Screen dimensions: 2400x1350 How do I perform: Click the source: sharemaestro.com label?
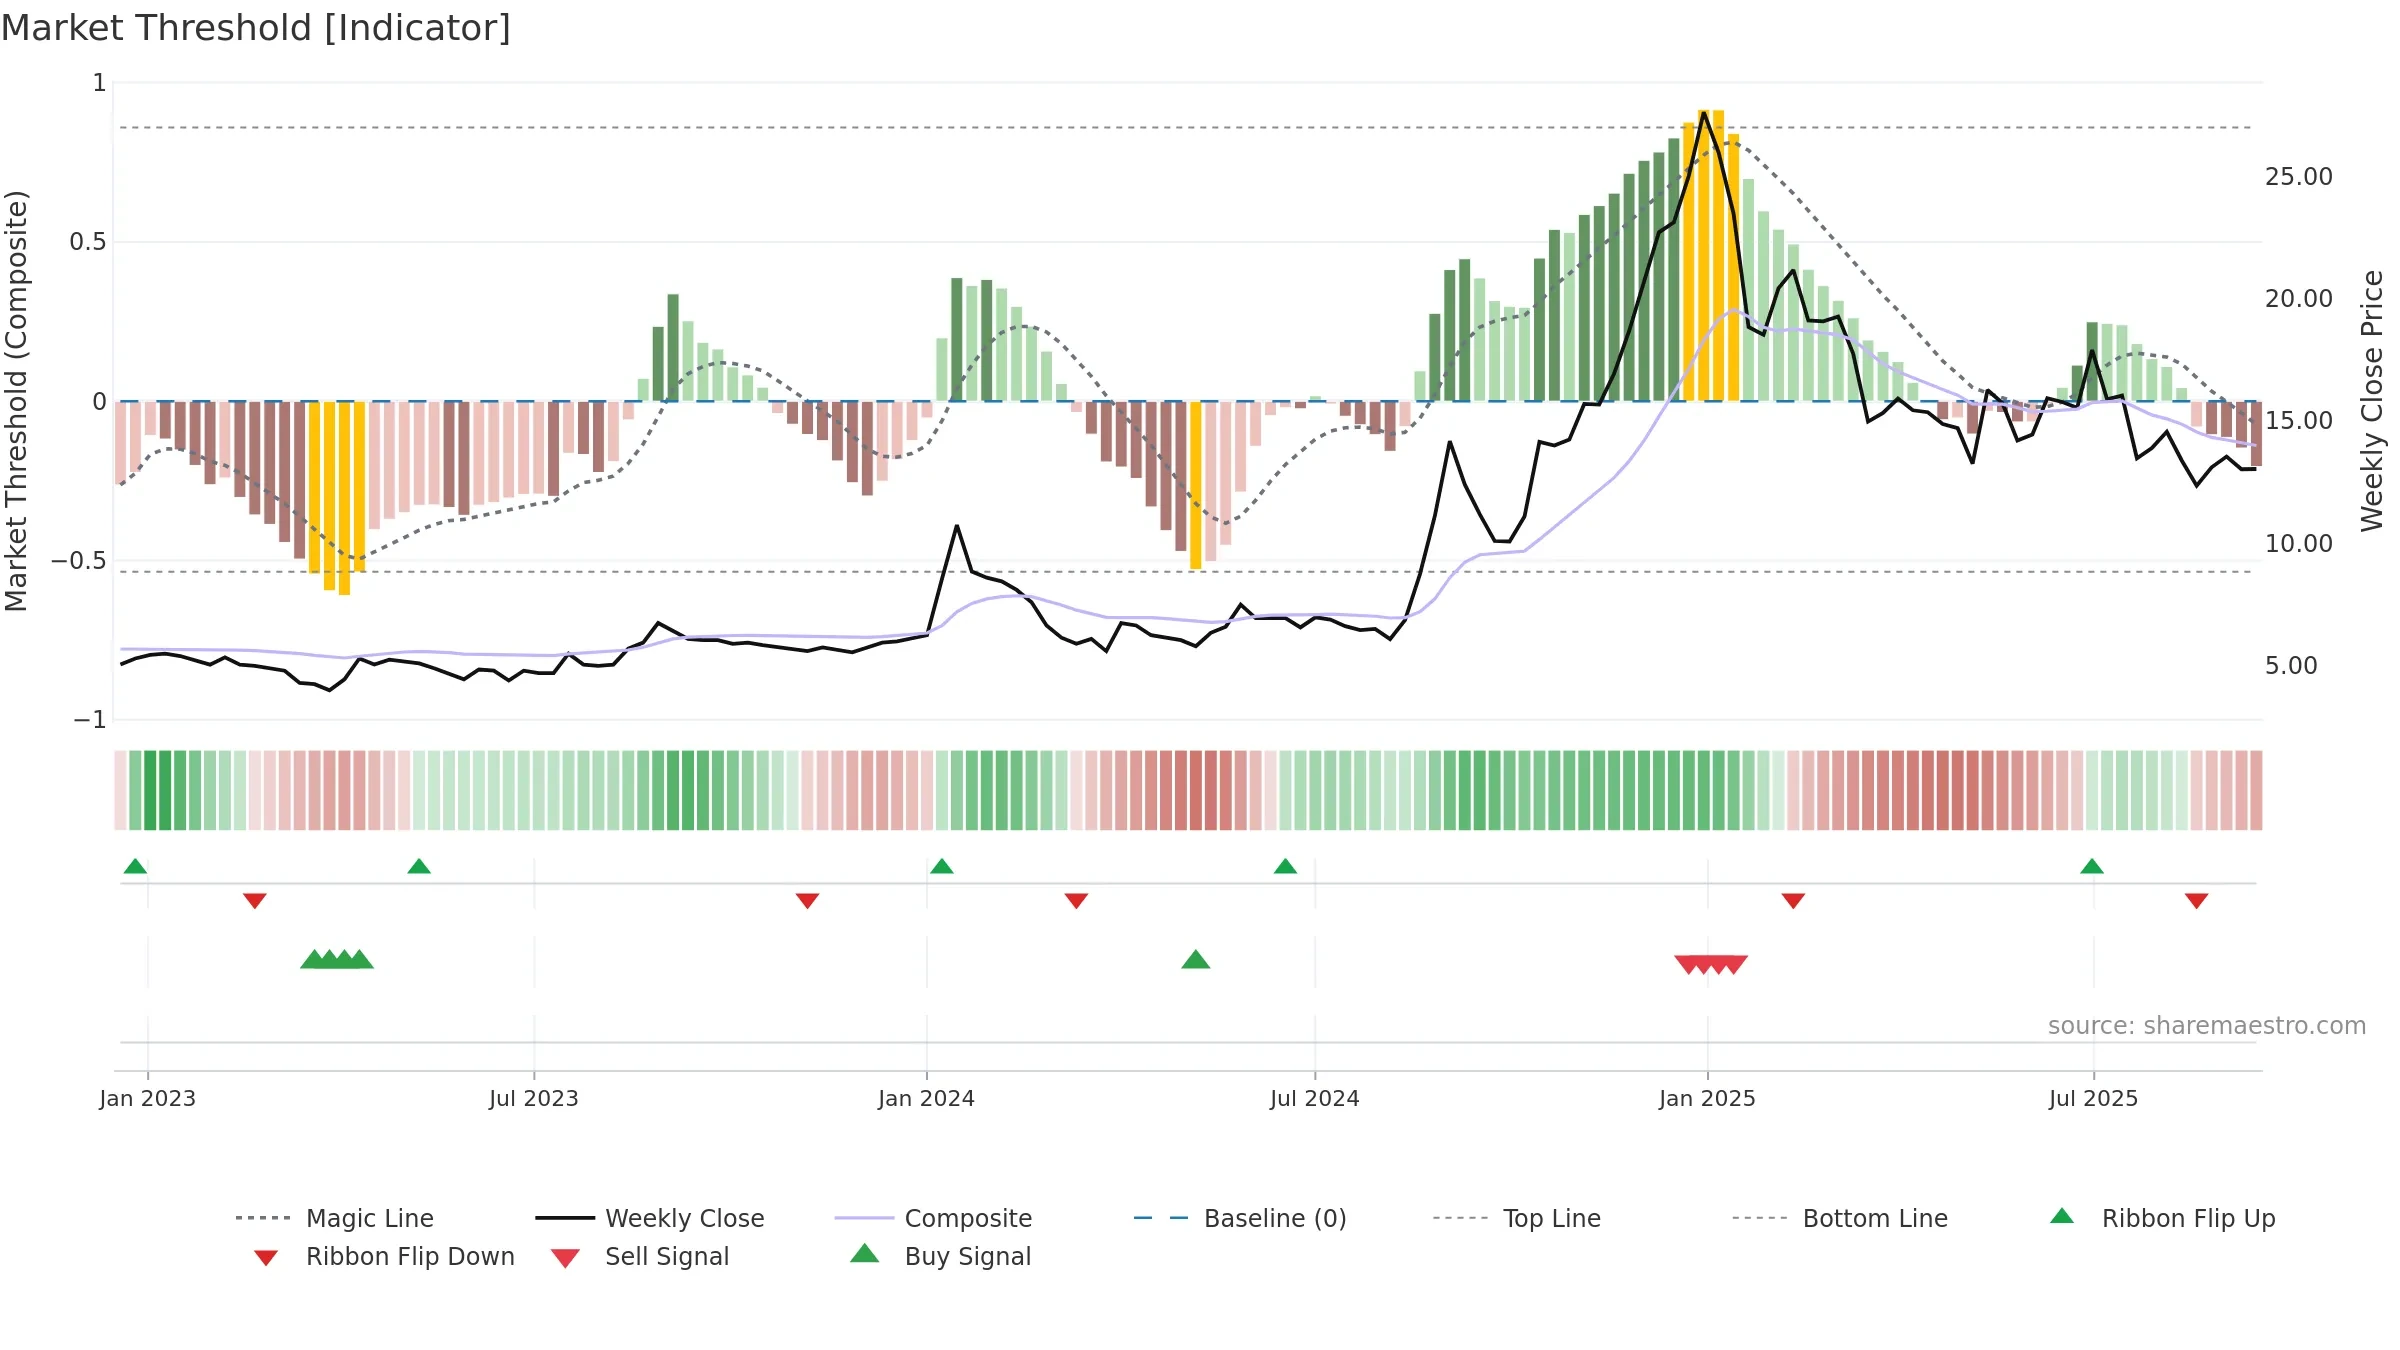(2207, 1026)
